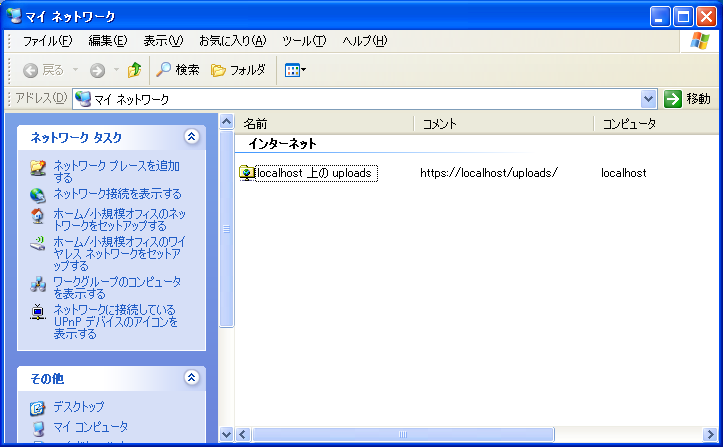Open the ツール(T) menu
Viewport: 723px width, 447px height.
[x=304, y=41]
